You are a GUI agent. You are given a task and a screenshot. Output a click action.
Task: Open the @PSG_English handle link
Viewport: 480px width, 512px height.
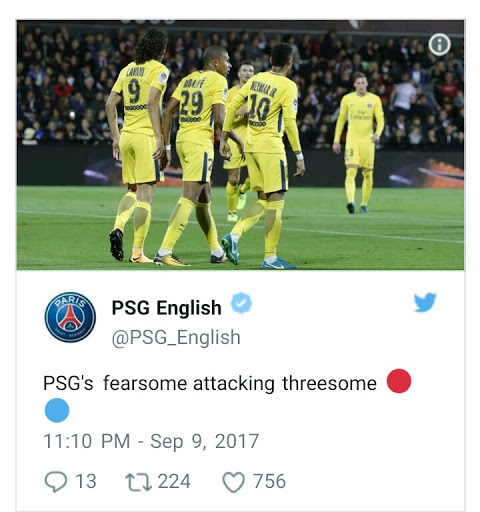pyautogui.click(x=176, y=338)
